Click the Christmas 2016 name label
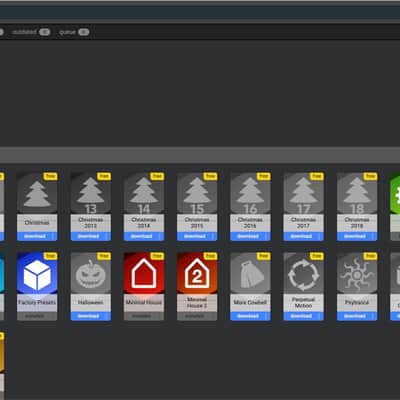 (x=250, y=223)
